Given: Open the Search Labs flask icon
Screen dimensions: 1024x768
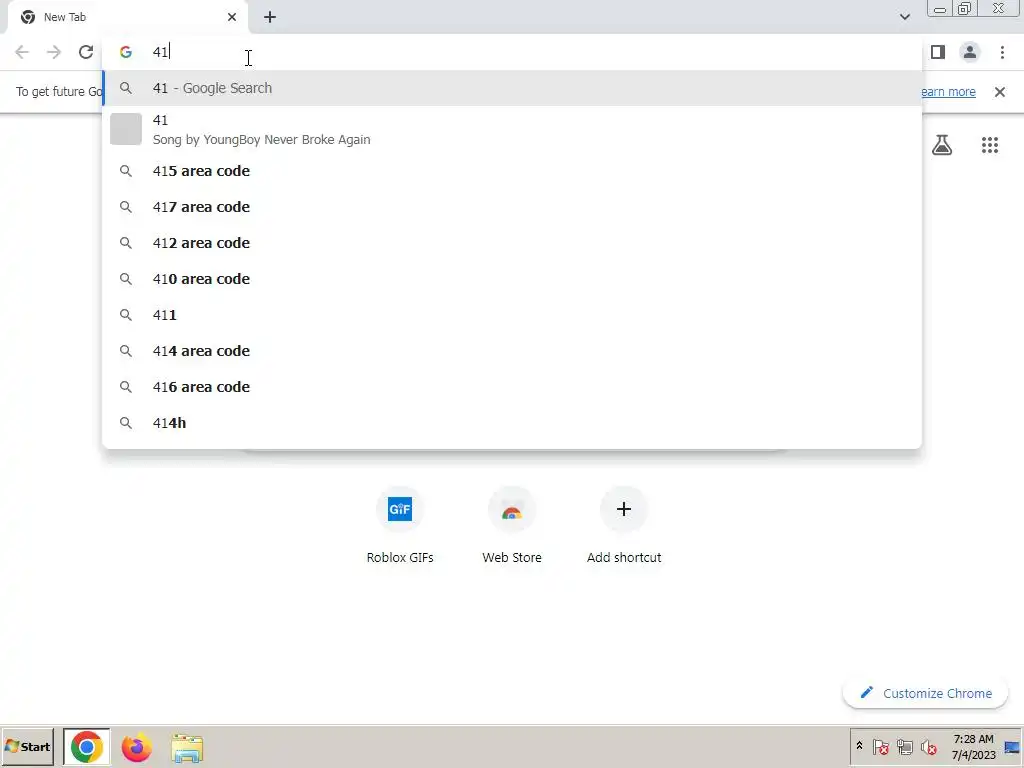Looking at the screenshot, I should [x=942, y=145].
